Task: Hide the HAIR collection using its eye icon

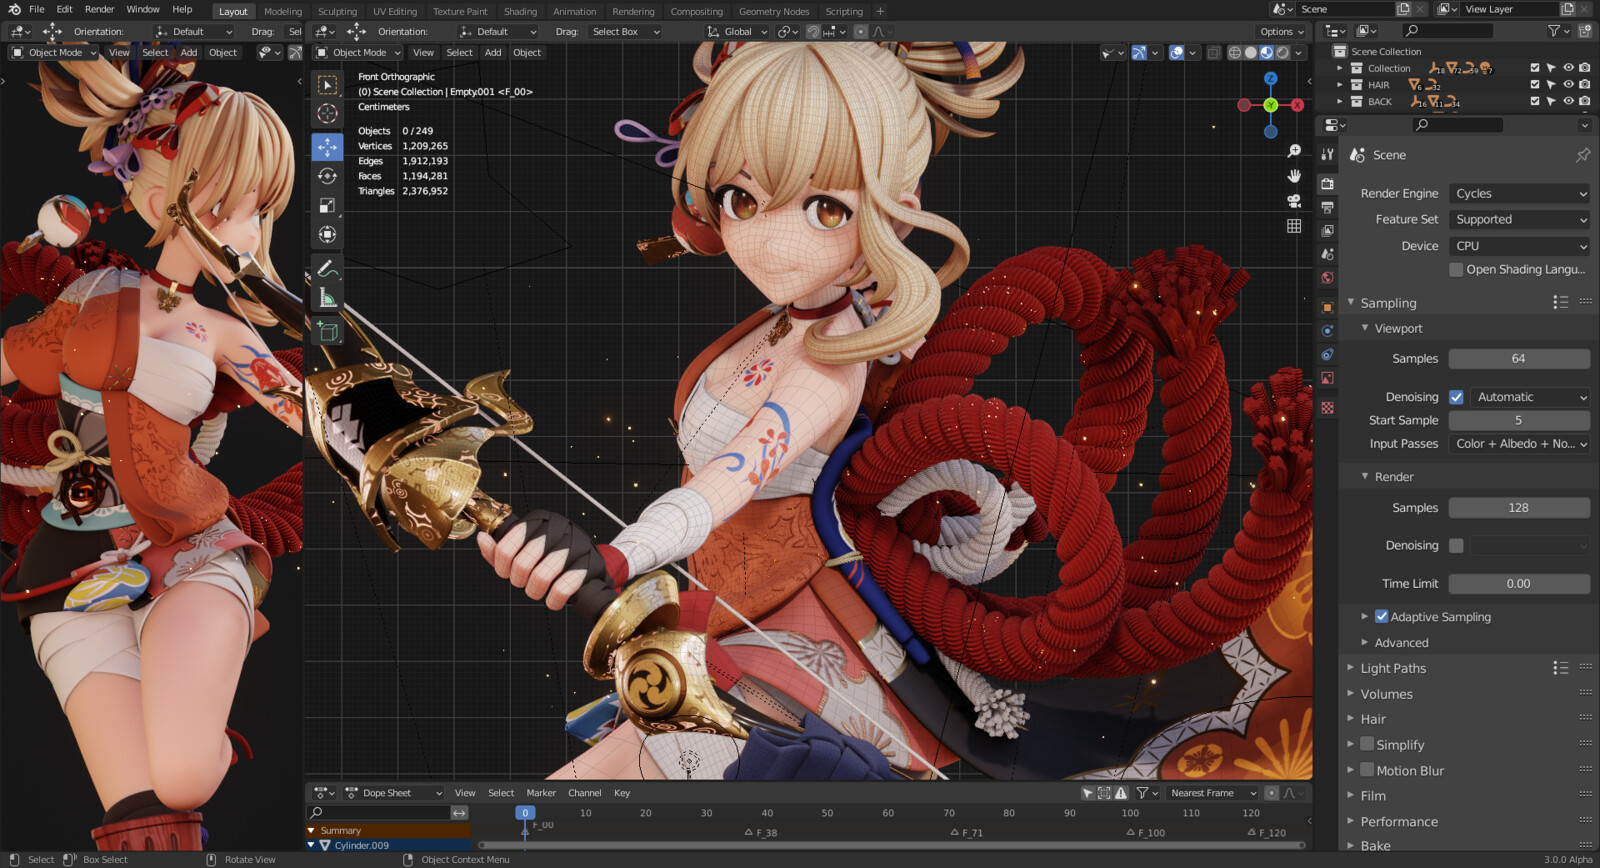Action: coord(1568,85)
